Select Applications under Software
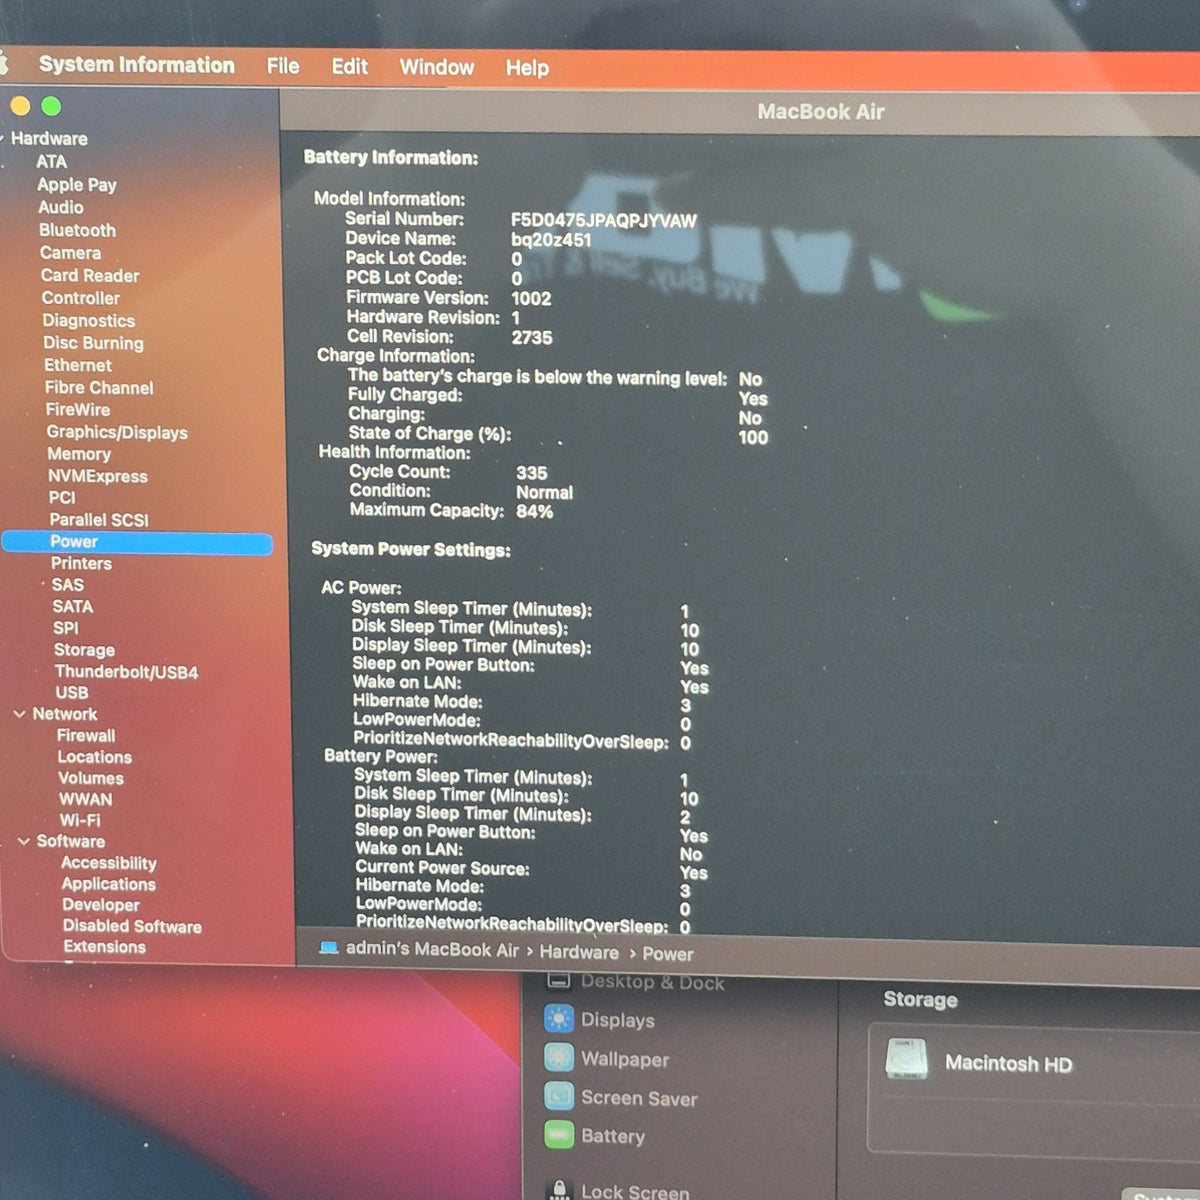This screenshot has width=1200, height=1200. point(108,884)
